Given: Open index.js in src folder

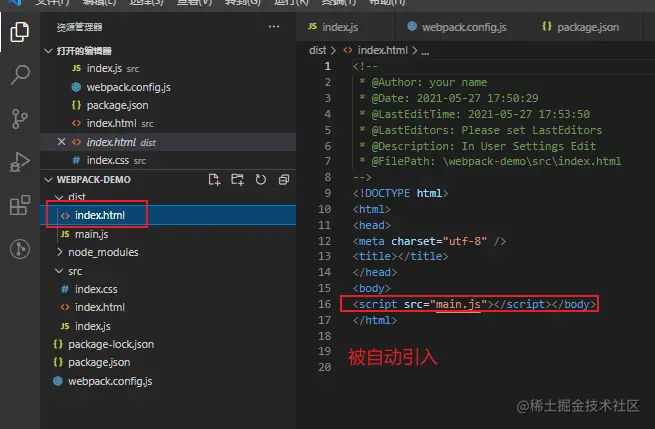Looking at the screenshot, I should (168, 326).
